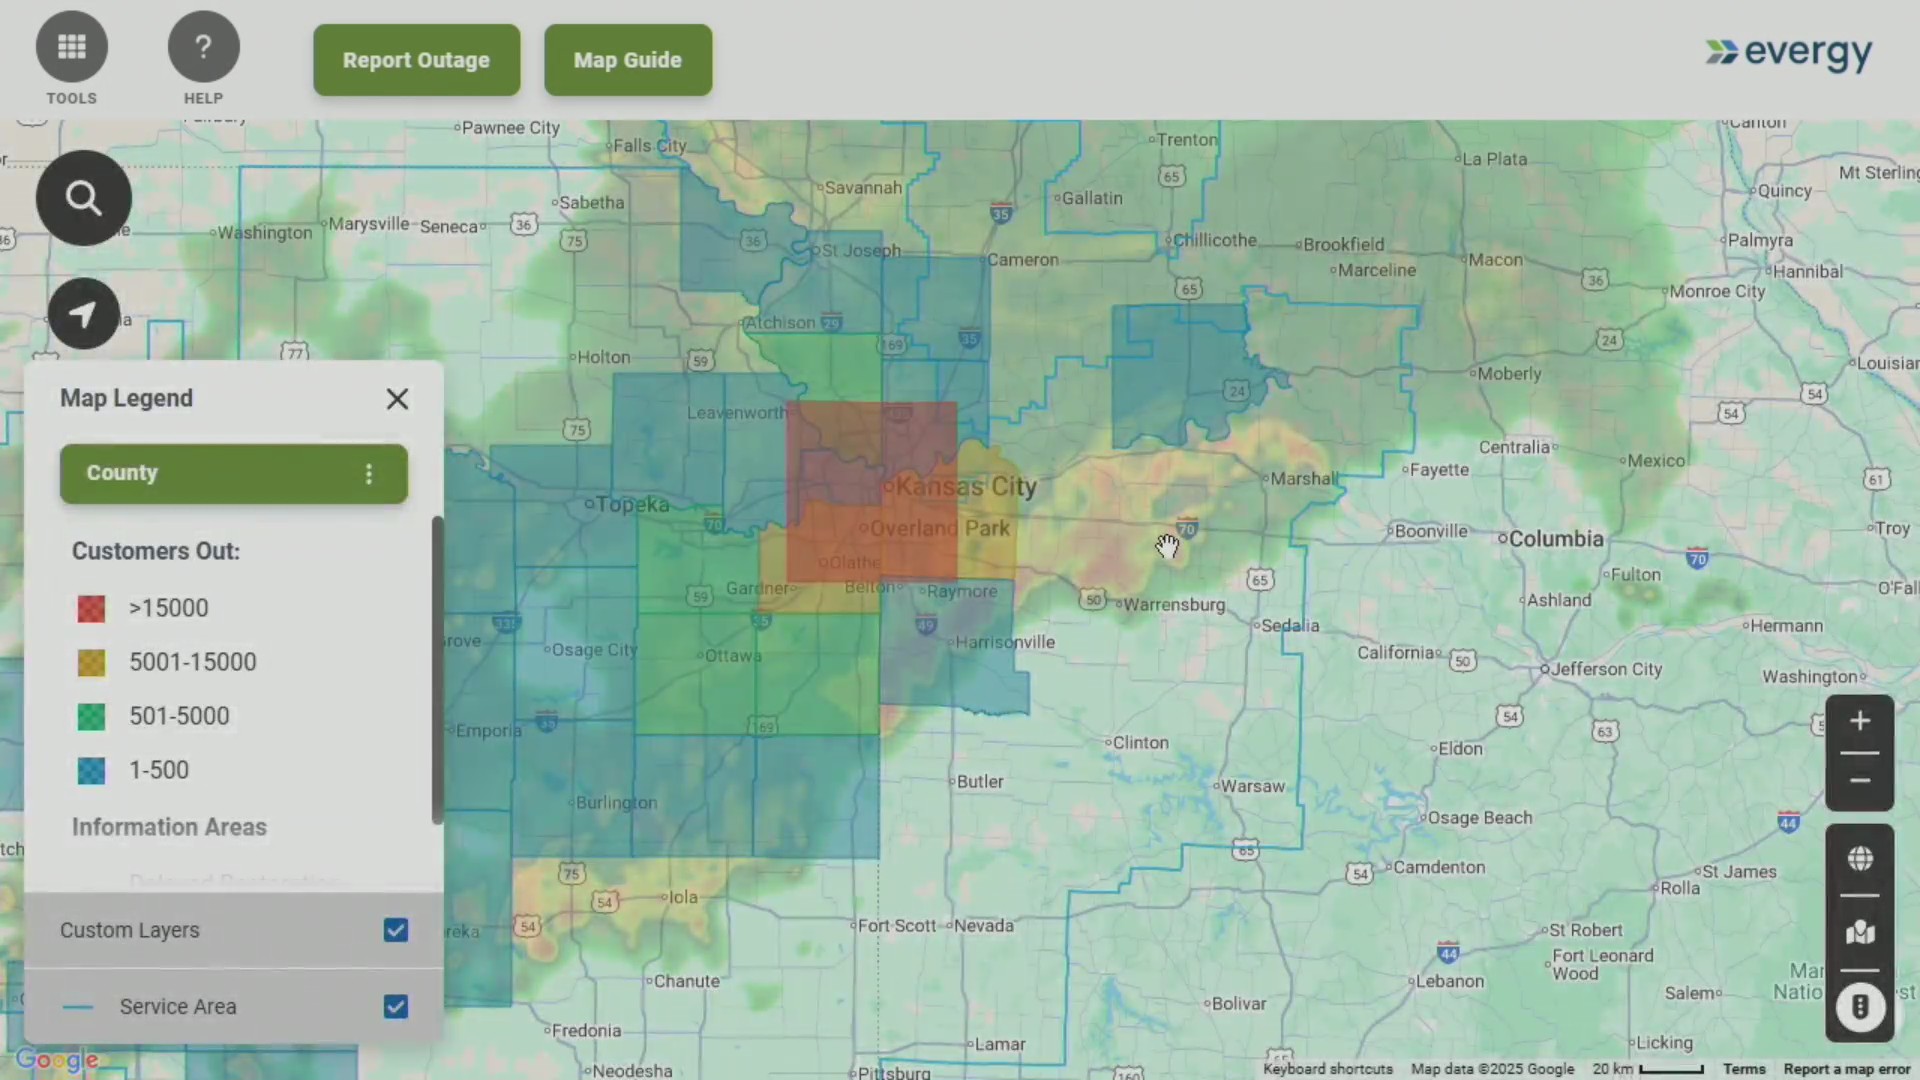
Task: Click the Evergy logo
Action: point(1789,53)
